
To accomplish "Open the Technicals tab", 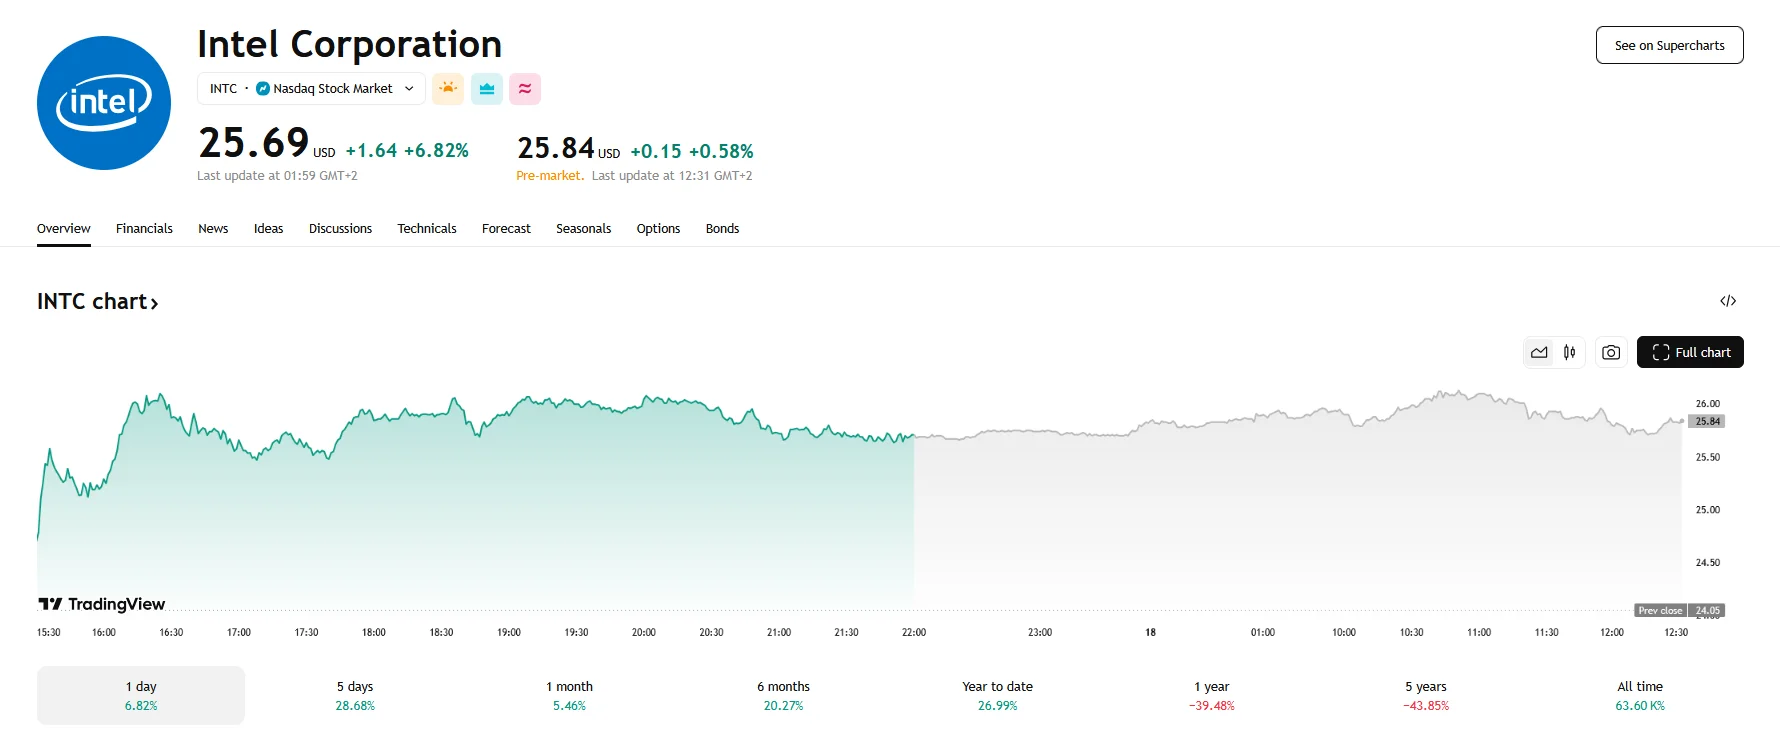I will pos(426,228).
